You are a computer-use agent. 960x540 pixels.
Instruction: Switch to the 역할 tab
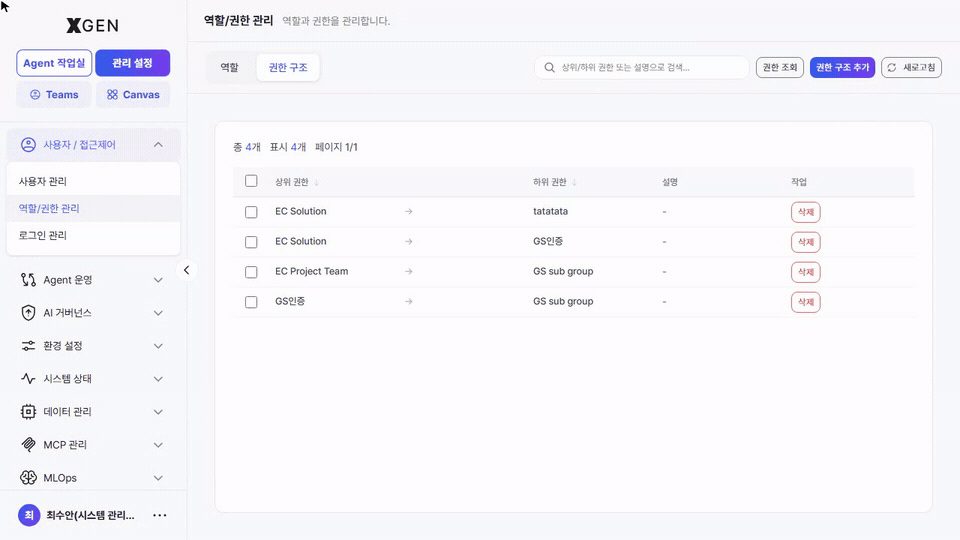coord(230,67)
